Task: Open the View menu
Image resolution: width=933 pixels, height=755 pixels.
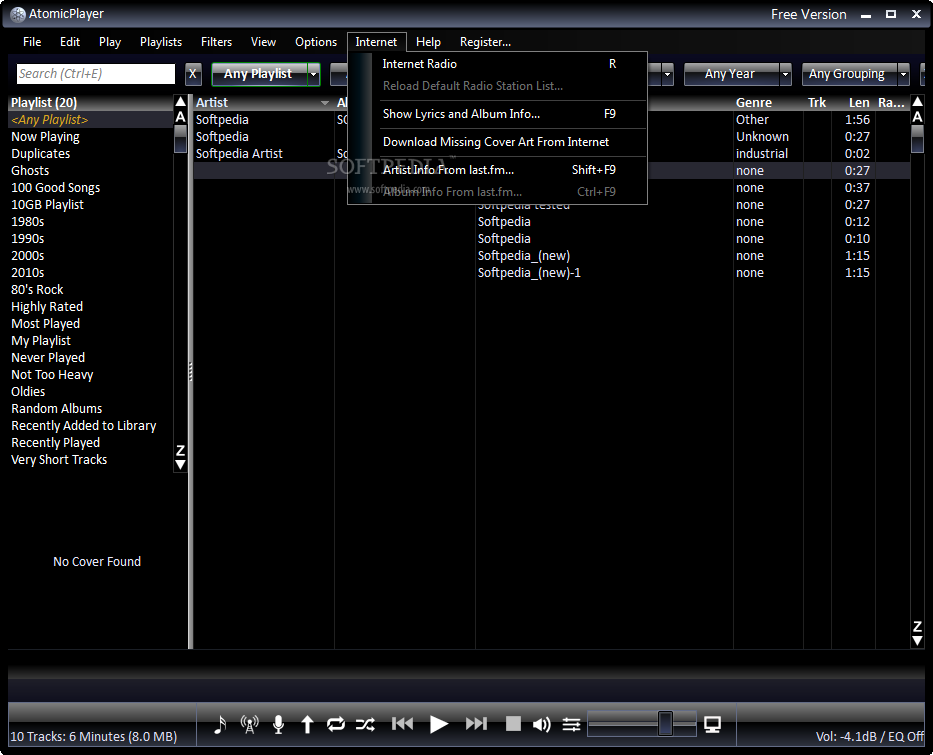Action: [x=263, y=42]
